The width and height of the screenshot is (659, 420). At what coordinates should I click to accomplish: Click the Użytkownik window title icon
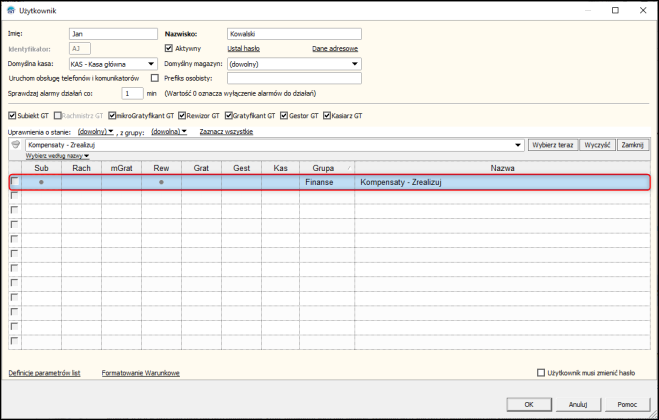click(11, 11)
